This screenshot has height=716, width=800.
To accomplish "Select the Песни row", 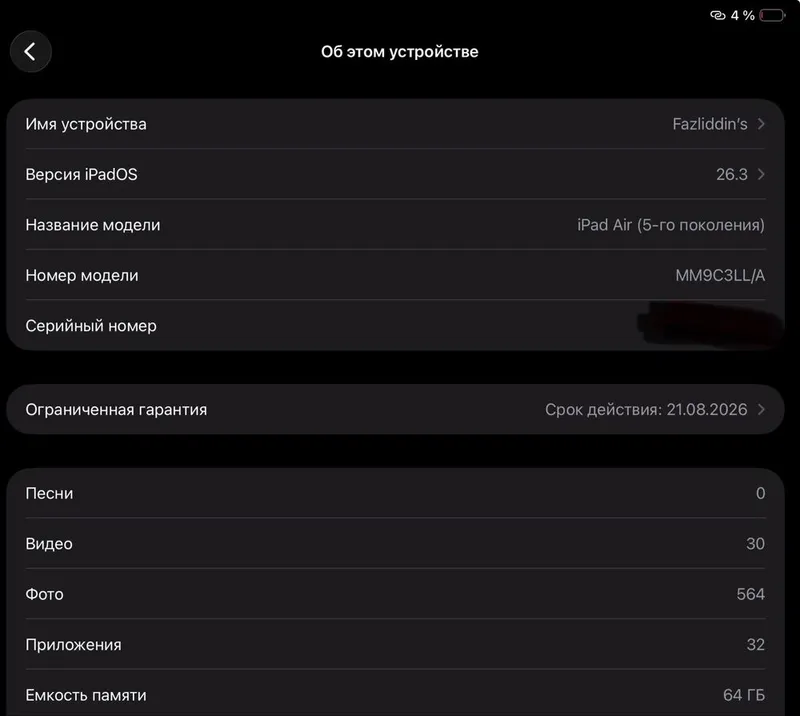I will pos(395,493).
